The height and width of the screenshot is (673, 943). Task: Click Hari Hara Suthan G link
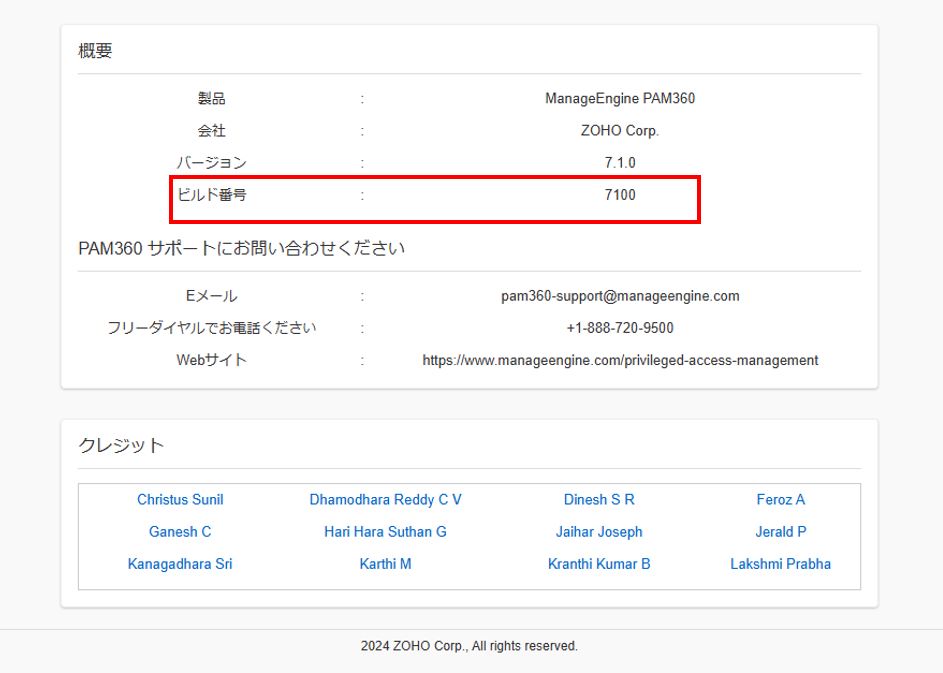point(385,532)
